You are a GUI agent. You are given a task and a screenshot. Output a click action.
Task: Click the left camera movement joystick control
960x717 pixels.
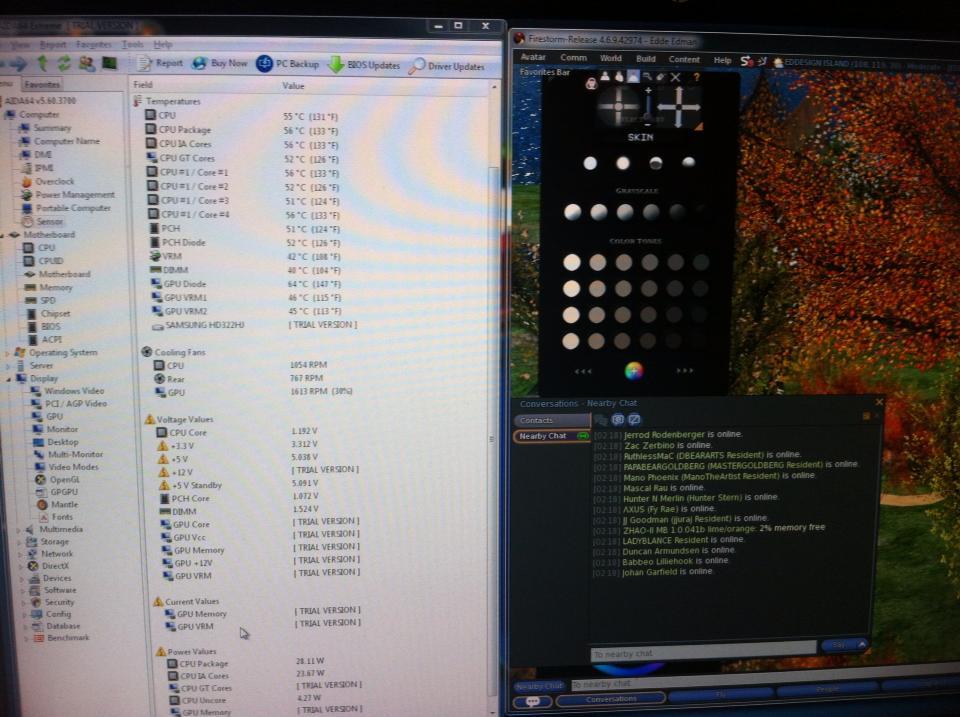(x=618, y=107)
